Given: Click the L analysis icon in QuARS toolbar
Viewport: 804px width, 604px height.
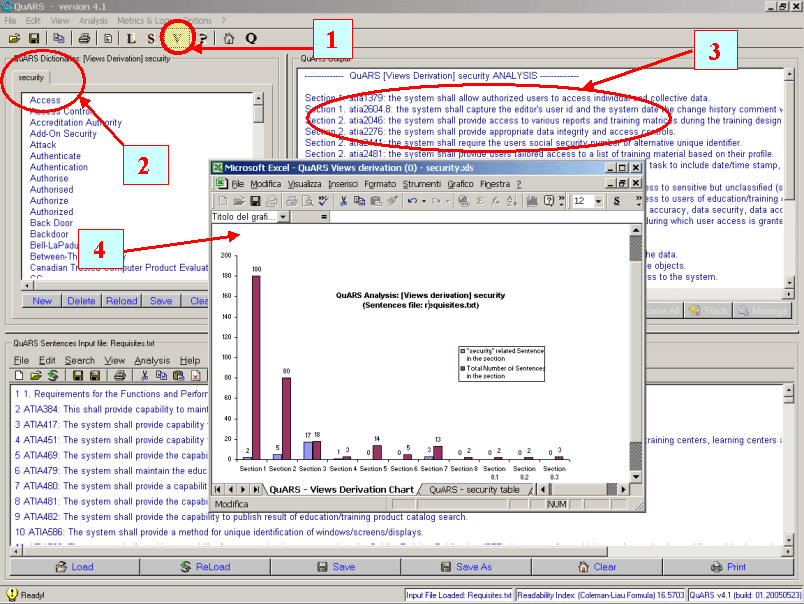Looking at the screenshot, I should (131, 38).
